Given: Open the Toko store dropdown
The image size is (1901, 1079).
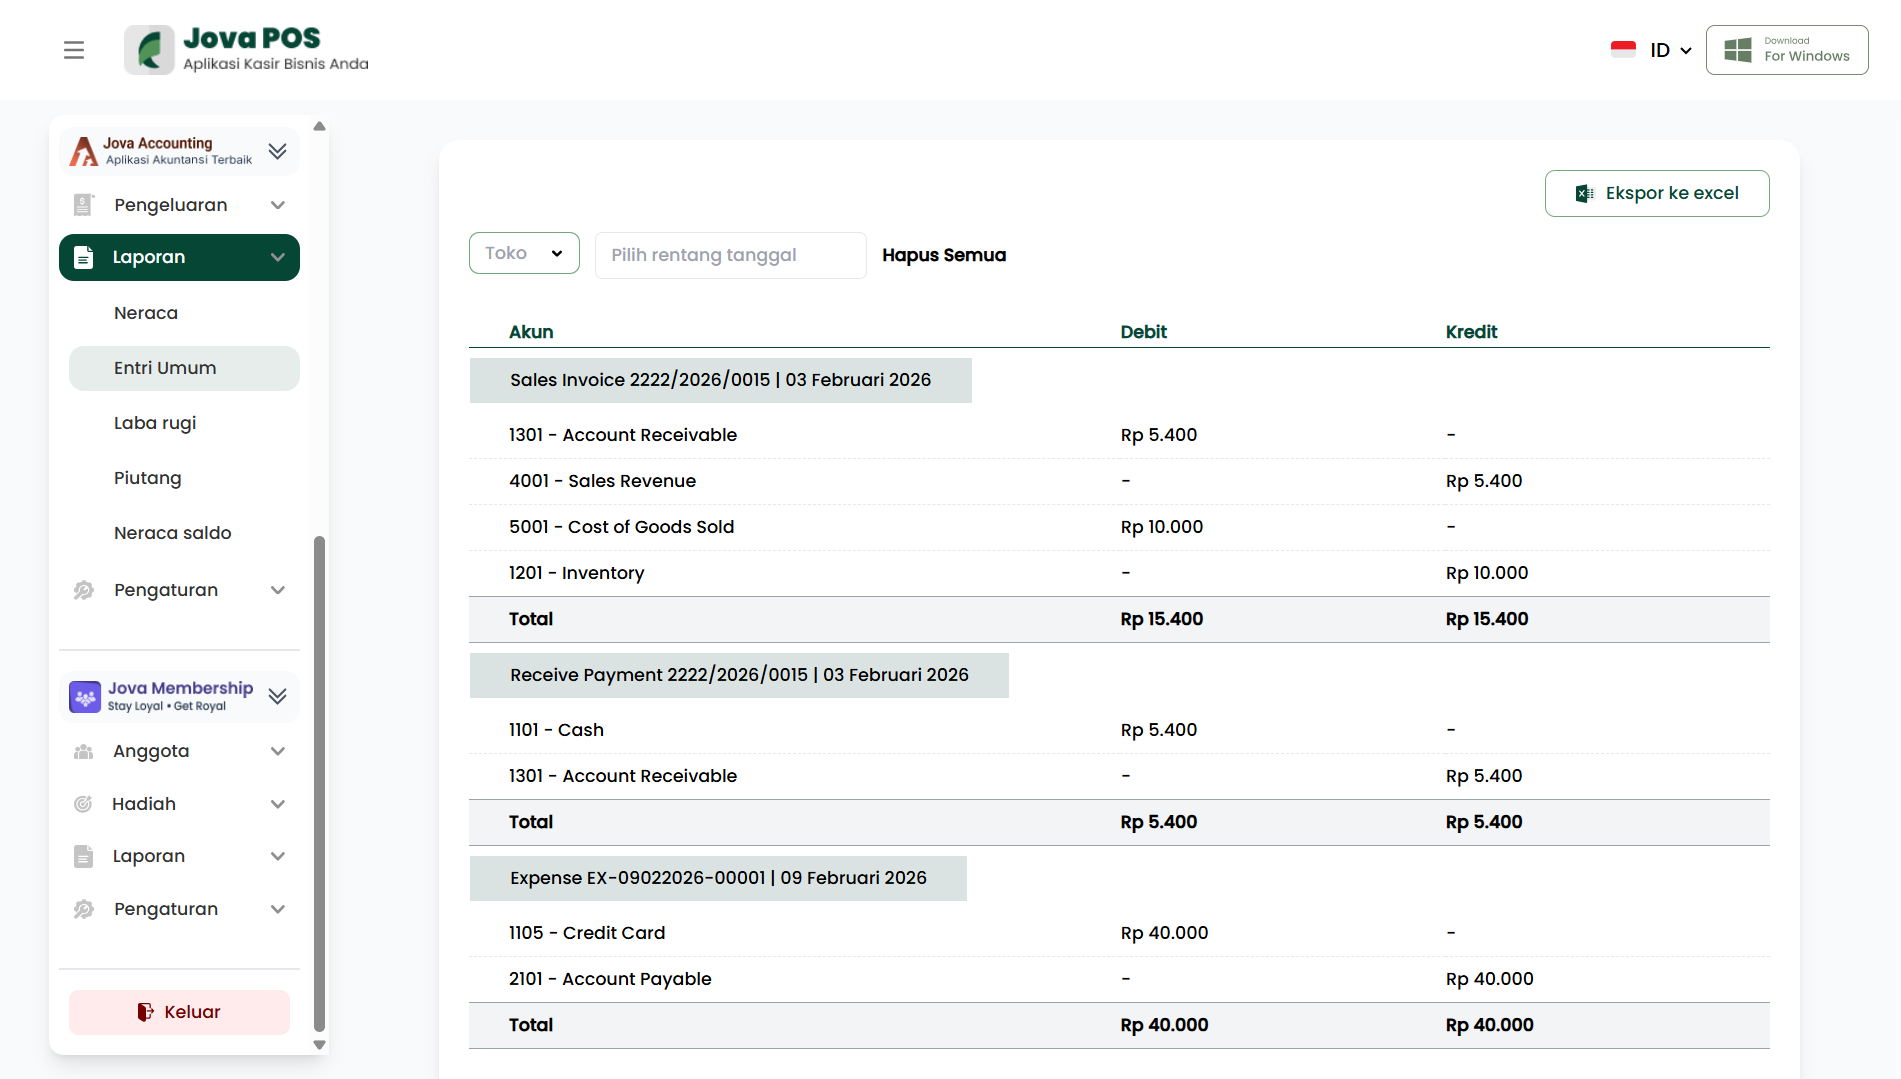Looking at the screenshot, I should 524,254.
